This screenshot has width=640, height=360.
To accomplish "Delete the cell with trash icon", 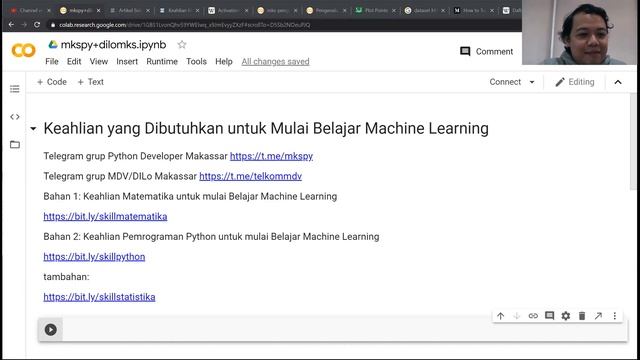I will click(582, 316).
